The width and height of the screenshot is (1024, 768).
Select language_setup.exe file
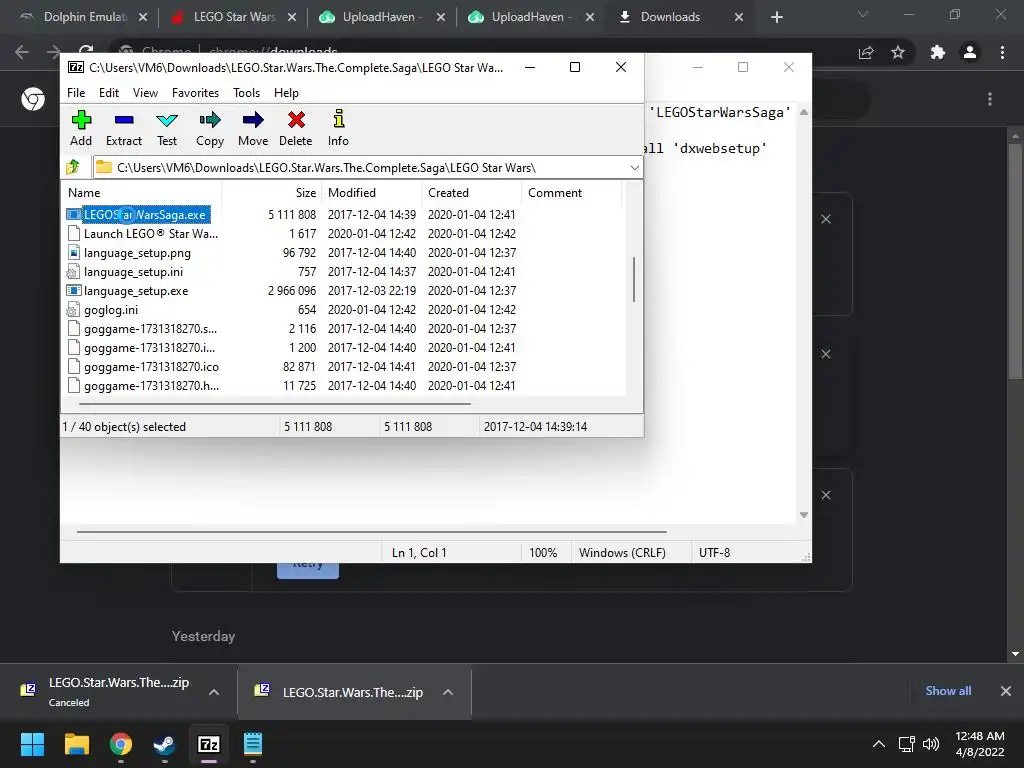pos(136,291)
